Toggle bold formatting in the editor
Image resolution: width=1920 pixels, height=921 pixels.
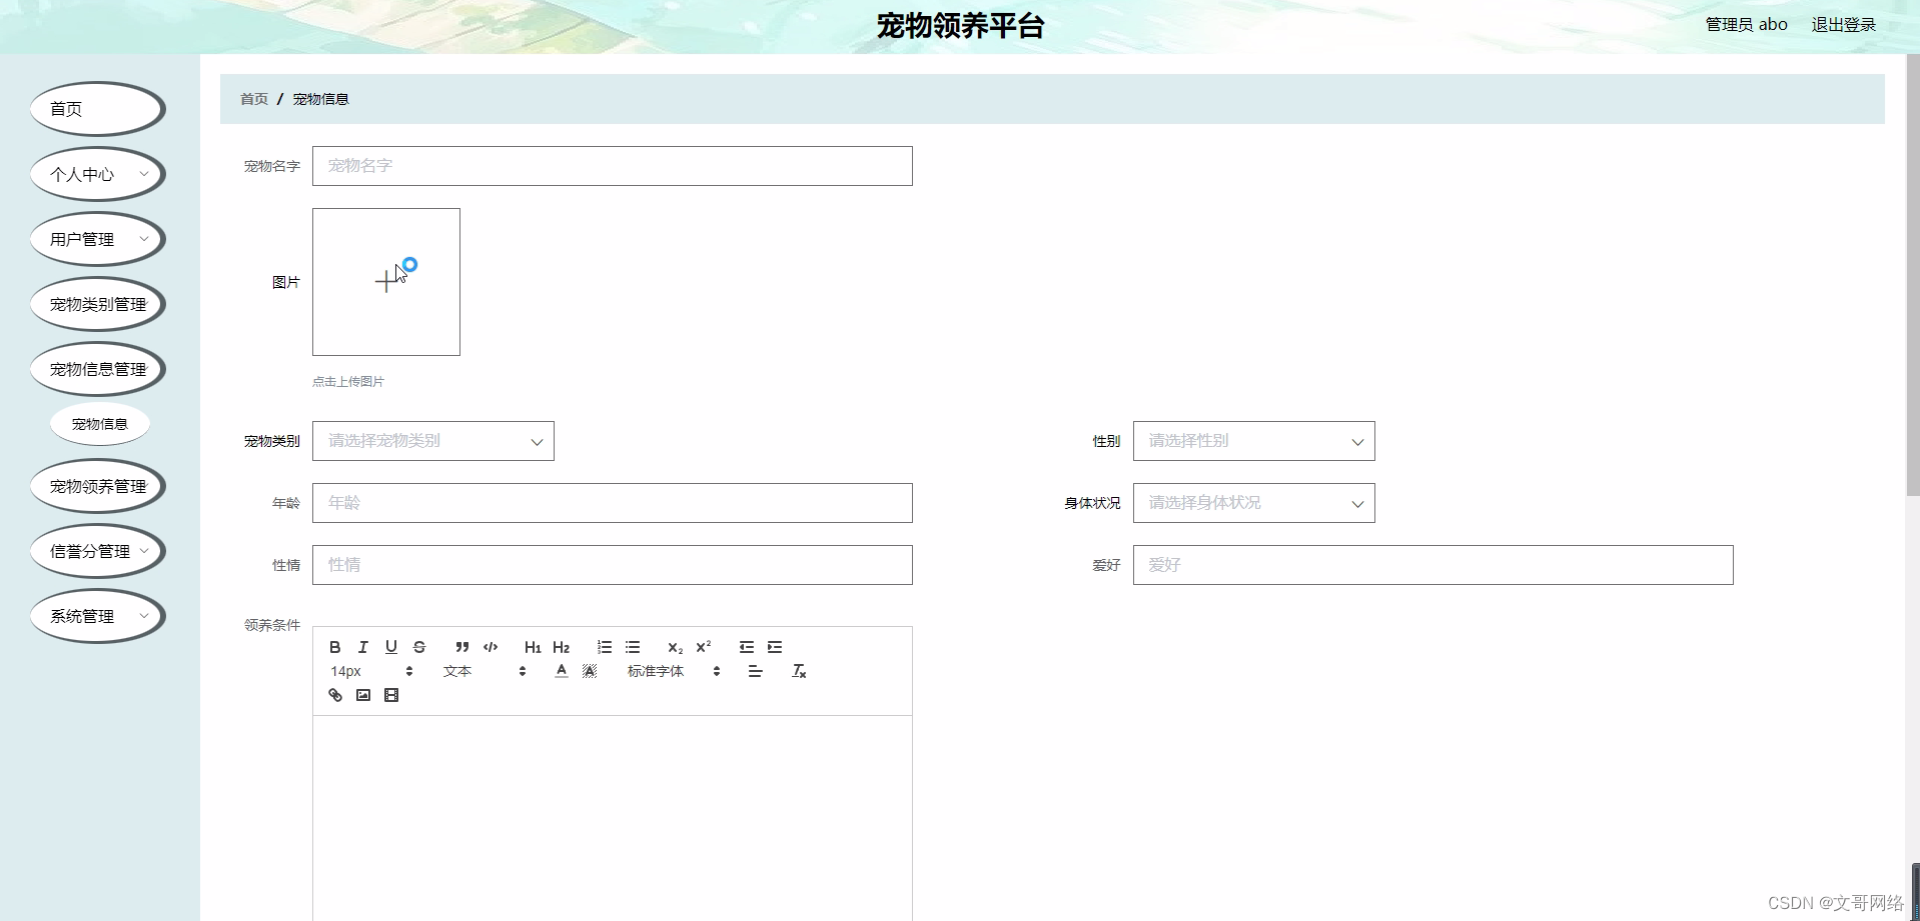[335, 647]
